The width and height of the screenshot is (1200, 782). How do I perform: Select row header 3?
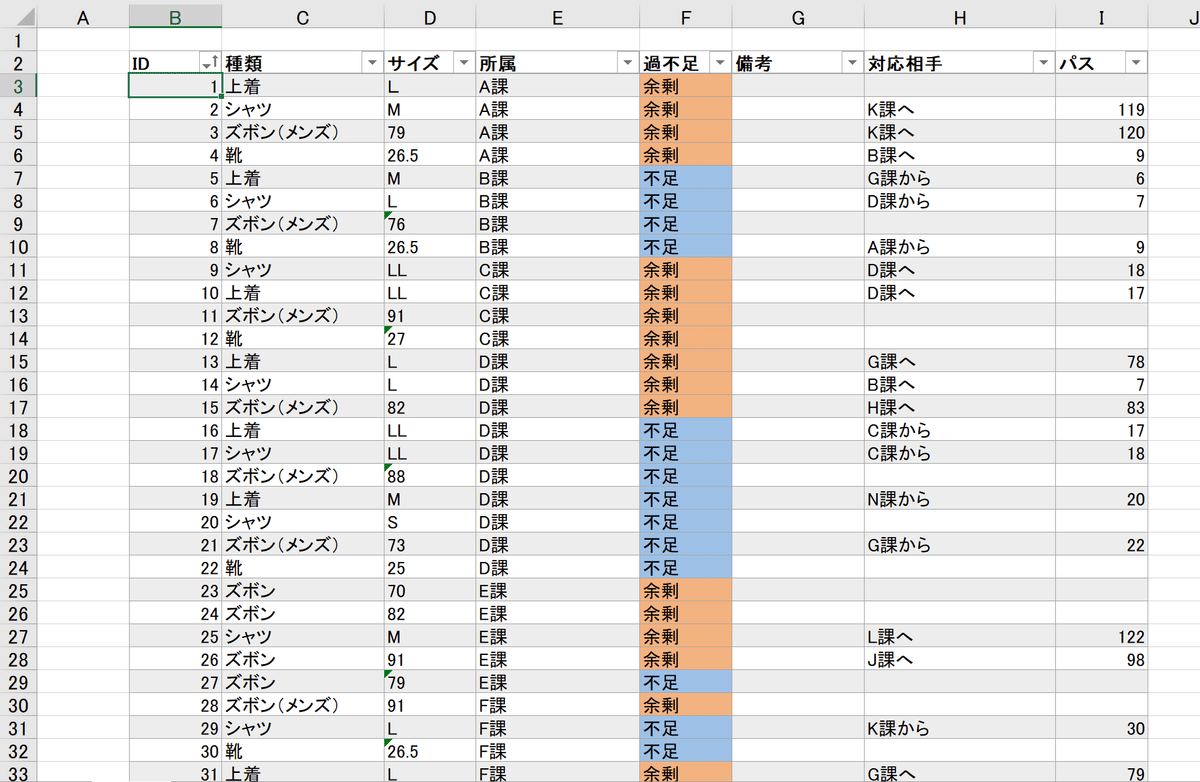pyautogui.click(x=18, y=86)
